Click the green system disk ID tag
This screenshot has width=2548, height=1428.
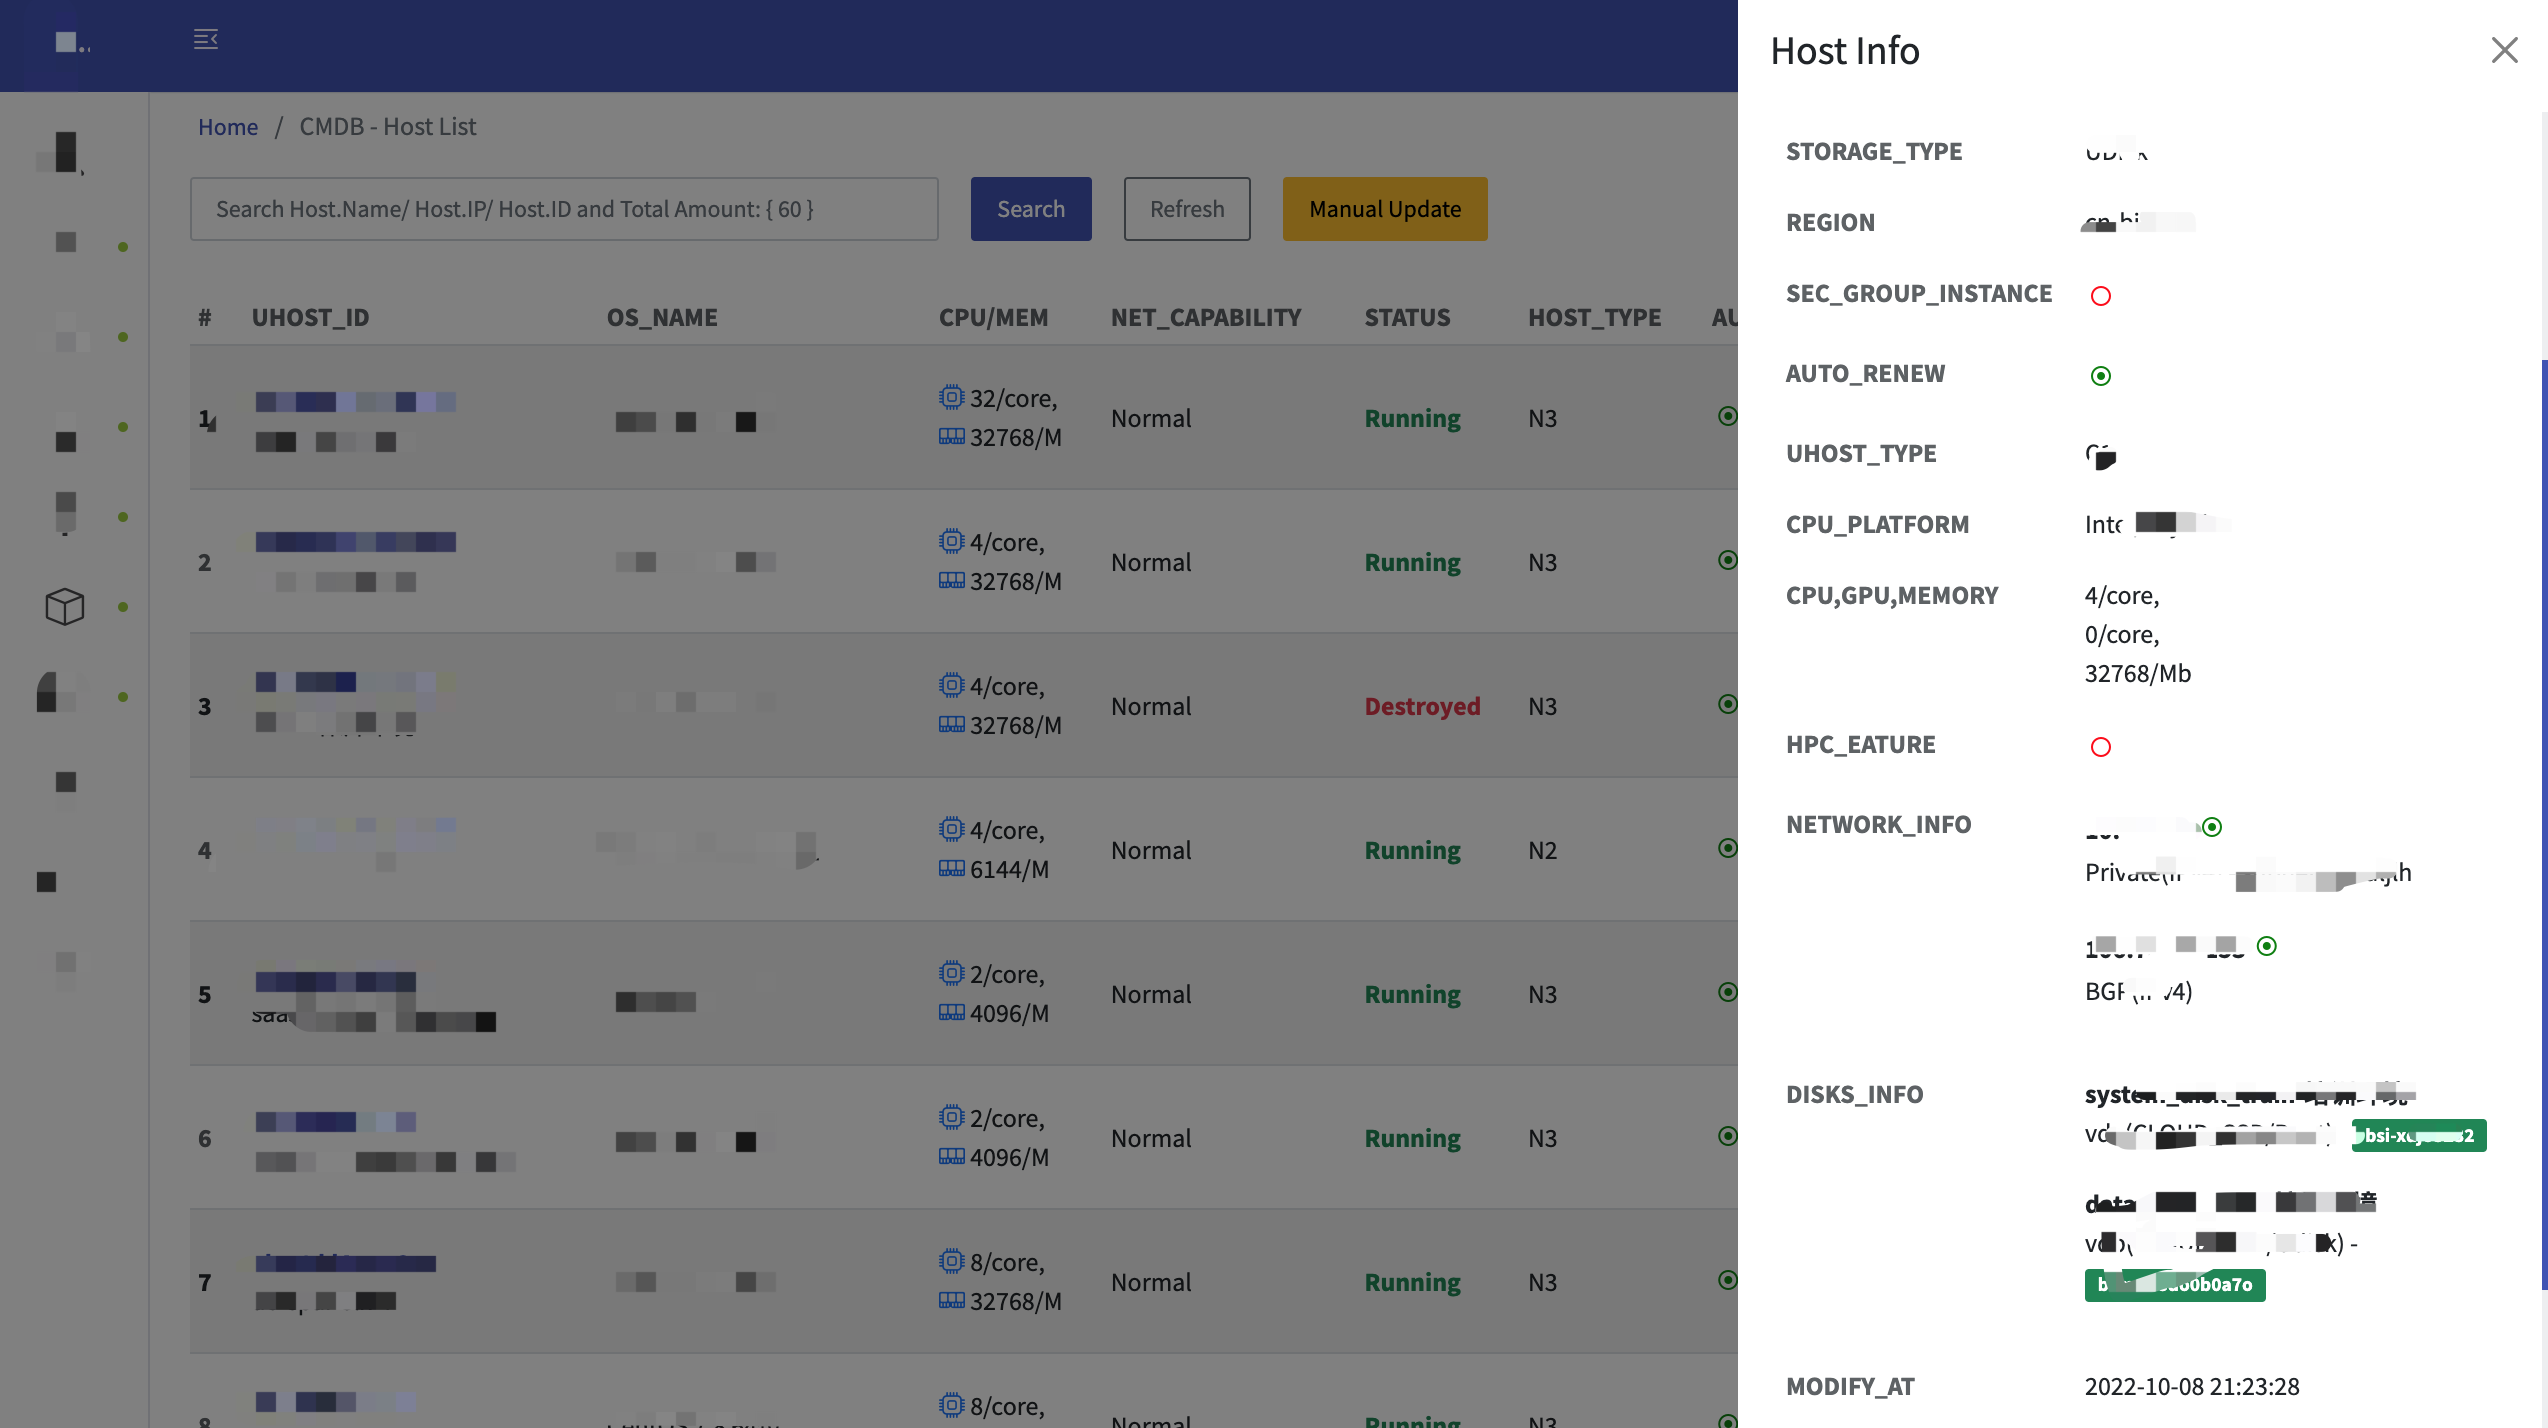(x=2419, y=1136)
